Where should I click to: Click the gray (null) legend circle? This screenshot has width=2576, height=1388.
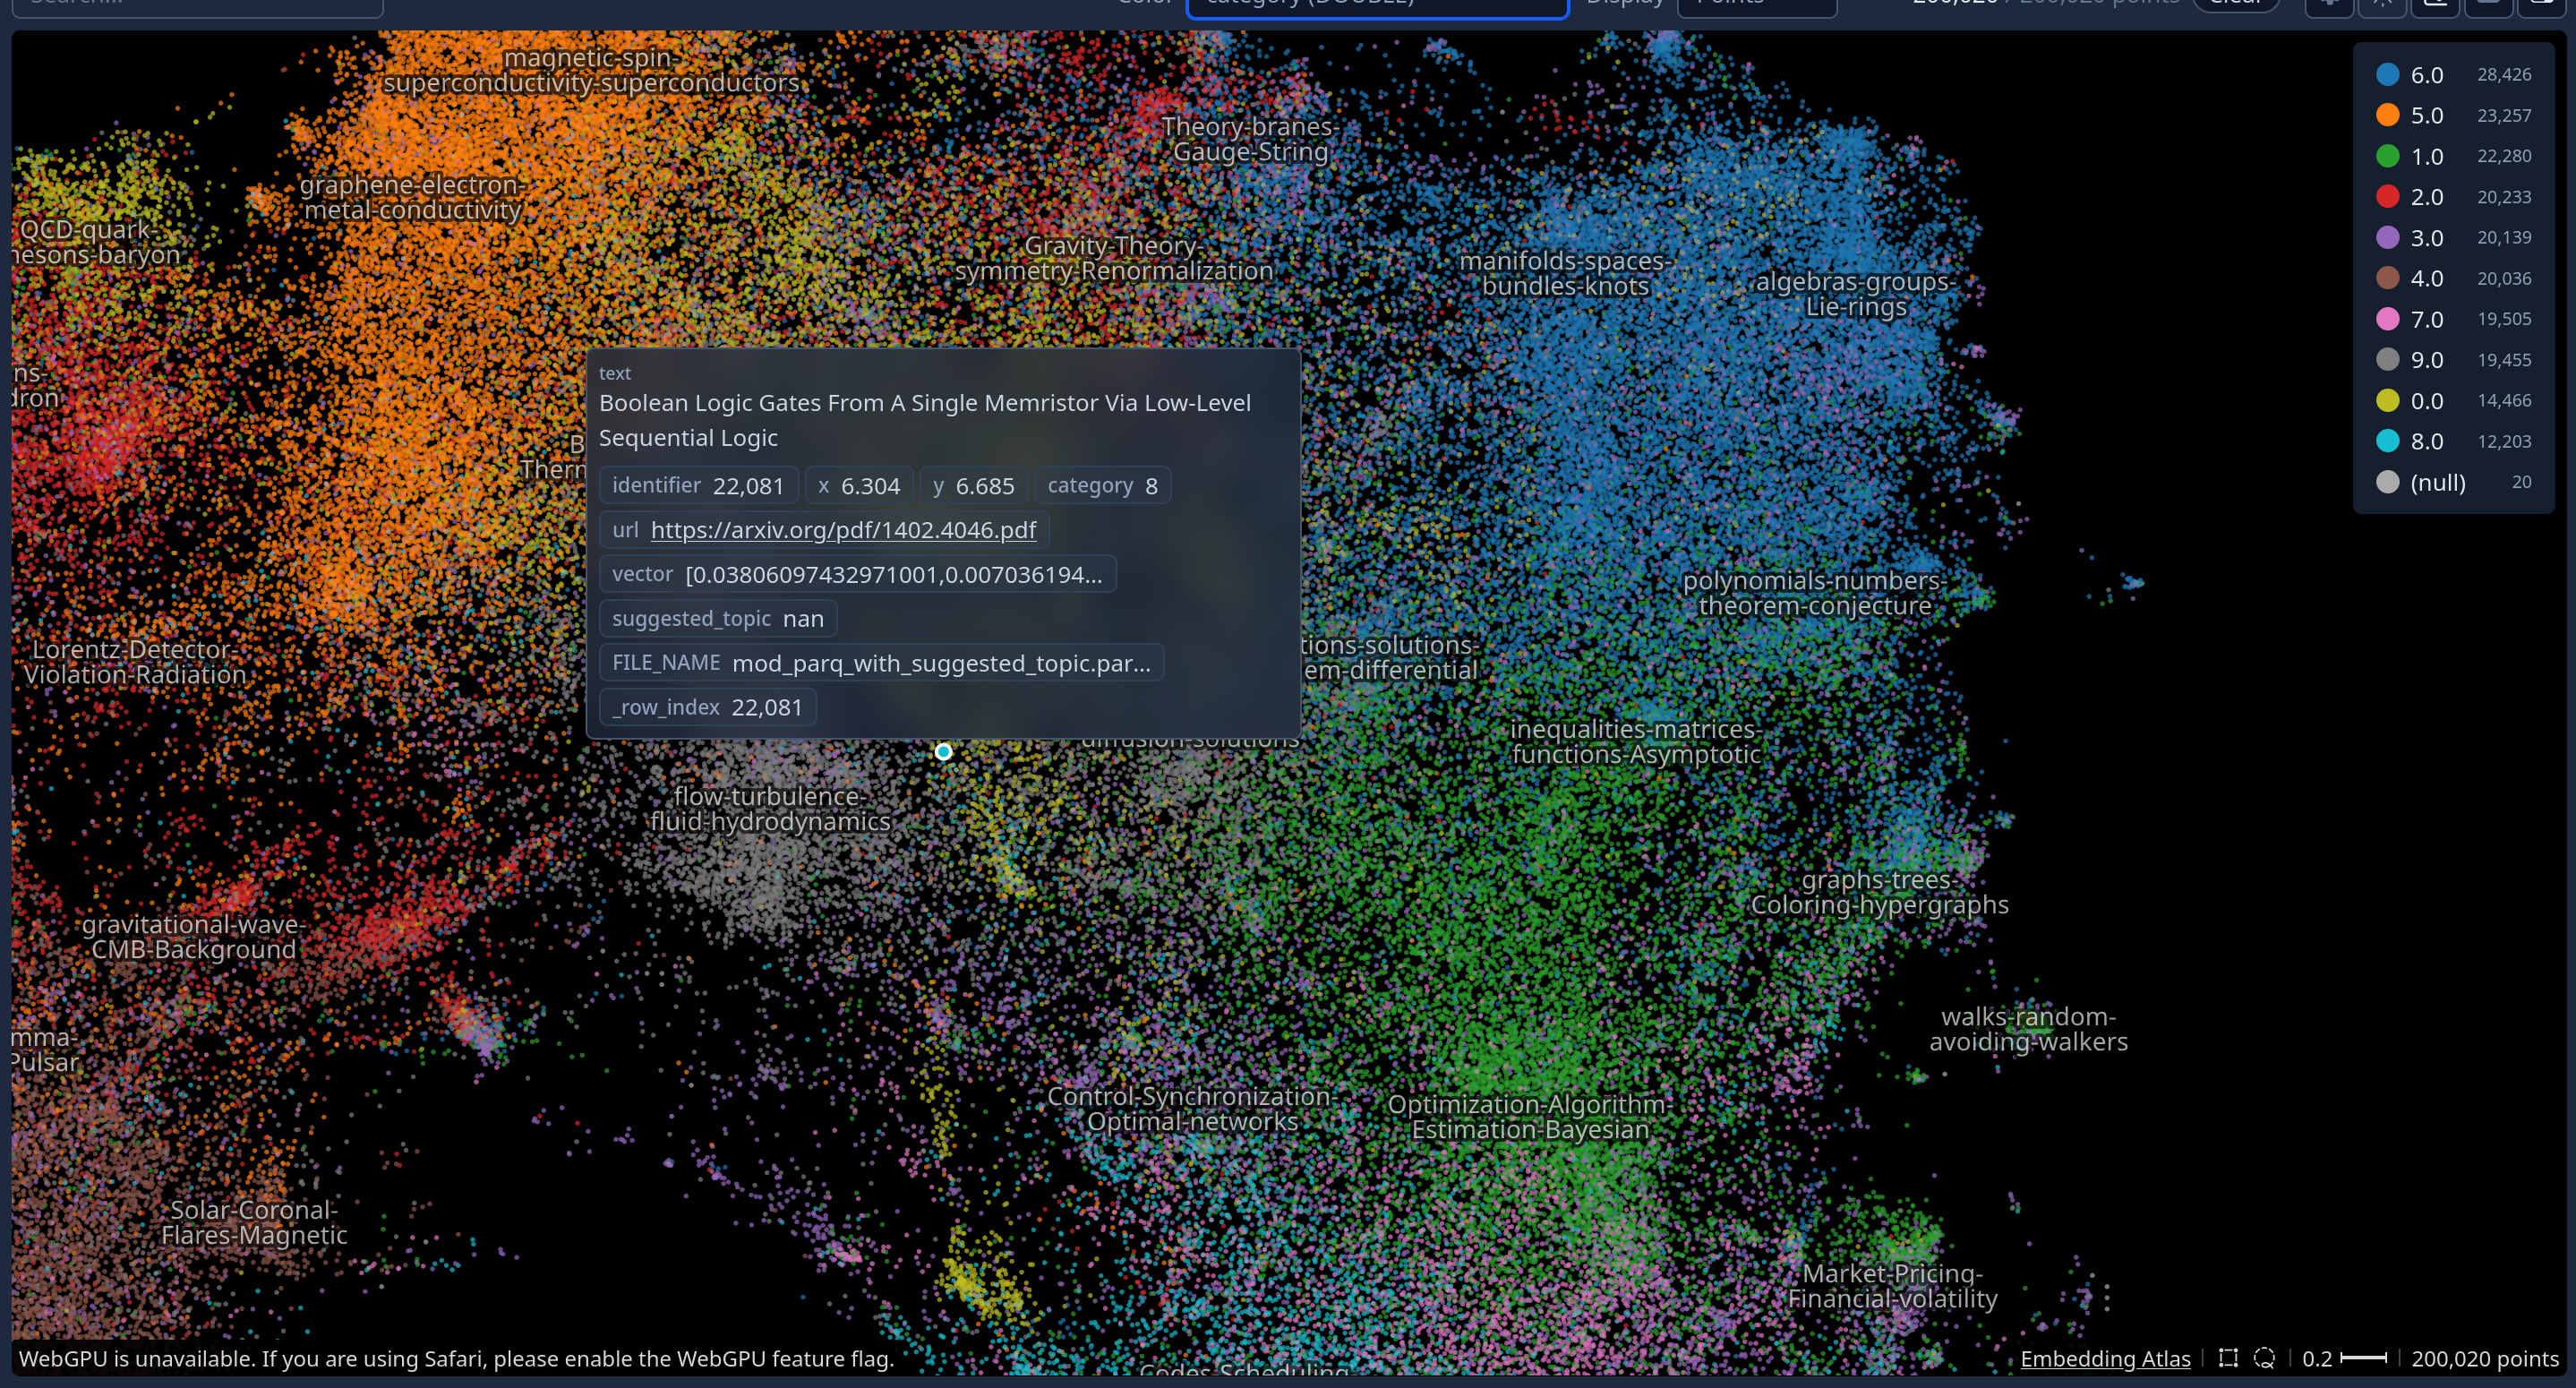pyautogui.click(x=2387, y=482)
